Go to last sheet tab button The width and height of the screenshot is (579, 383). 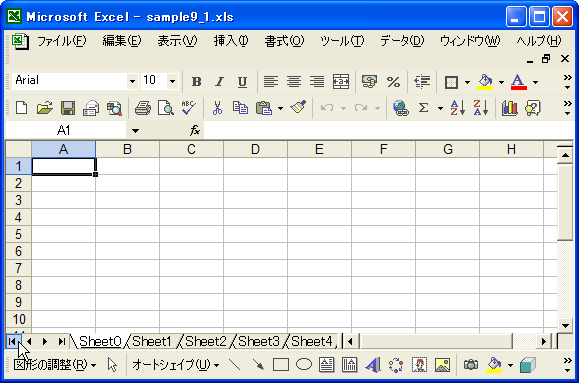61,342
